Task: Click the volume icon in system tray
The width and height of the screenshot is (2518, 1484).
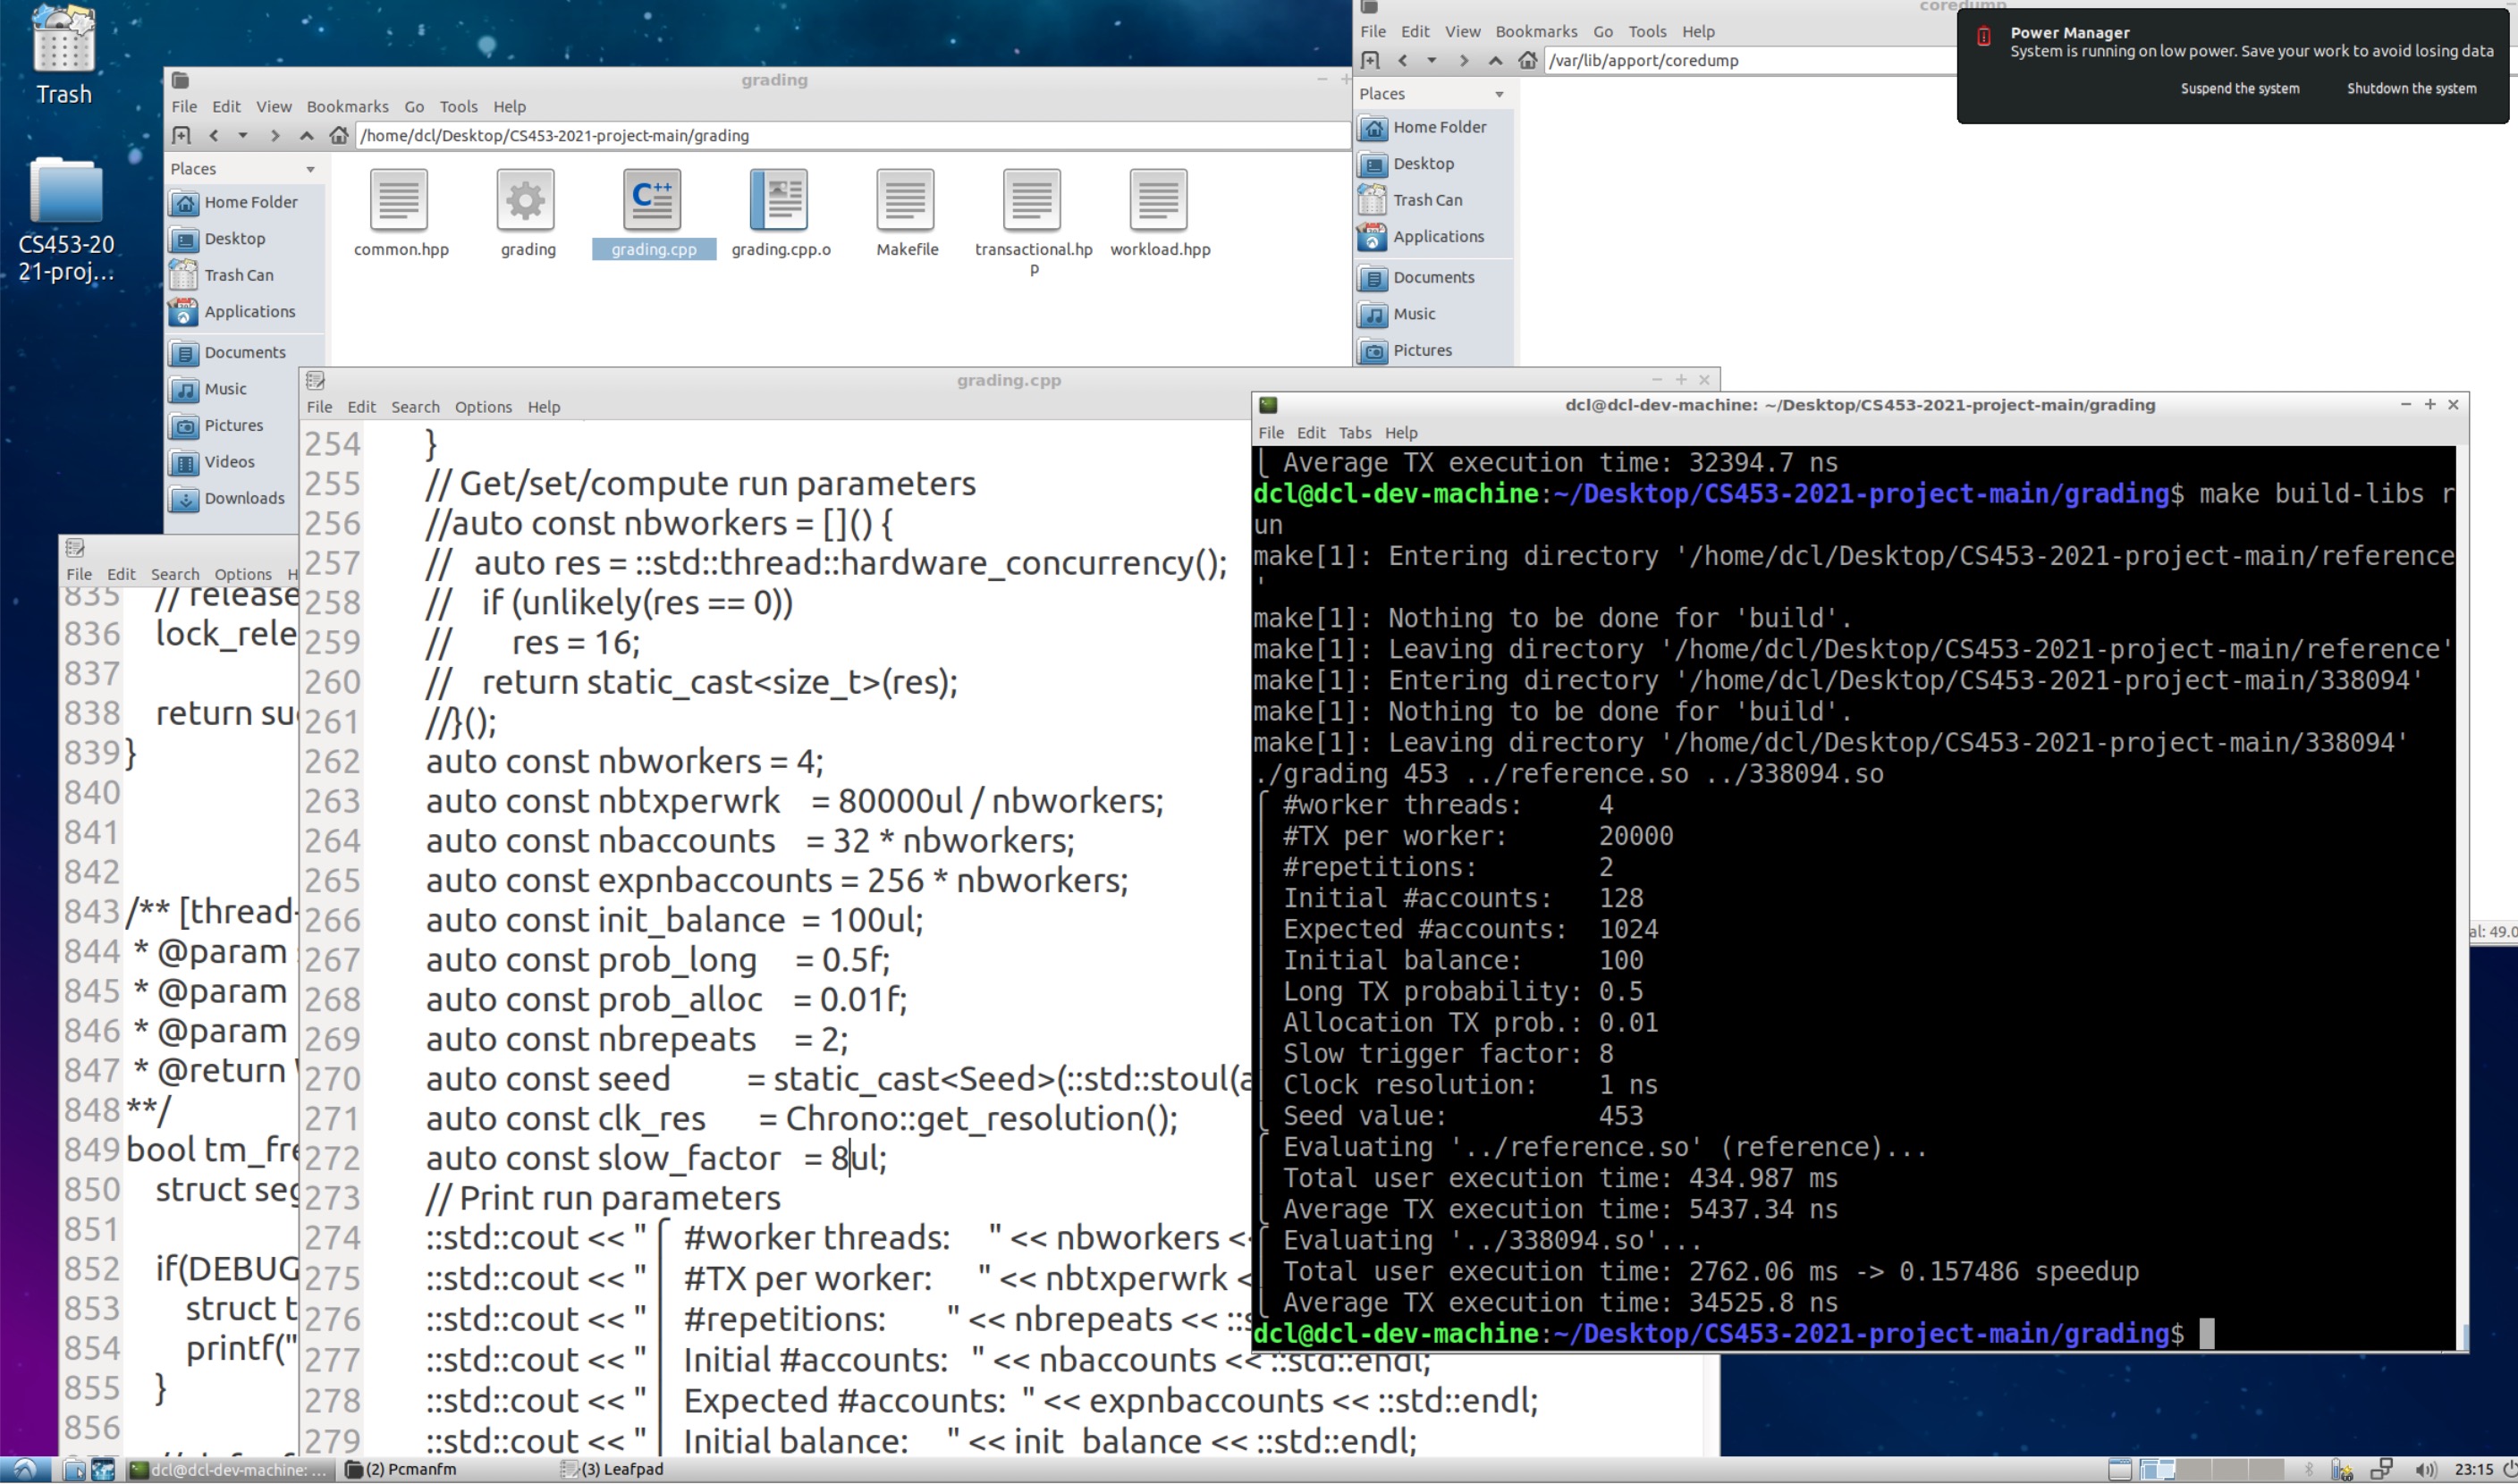Action: tap(2425, 1469)
